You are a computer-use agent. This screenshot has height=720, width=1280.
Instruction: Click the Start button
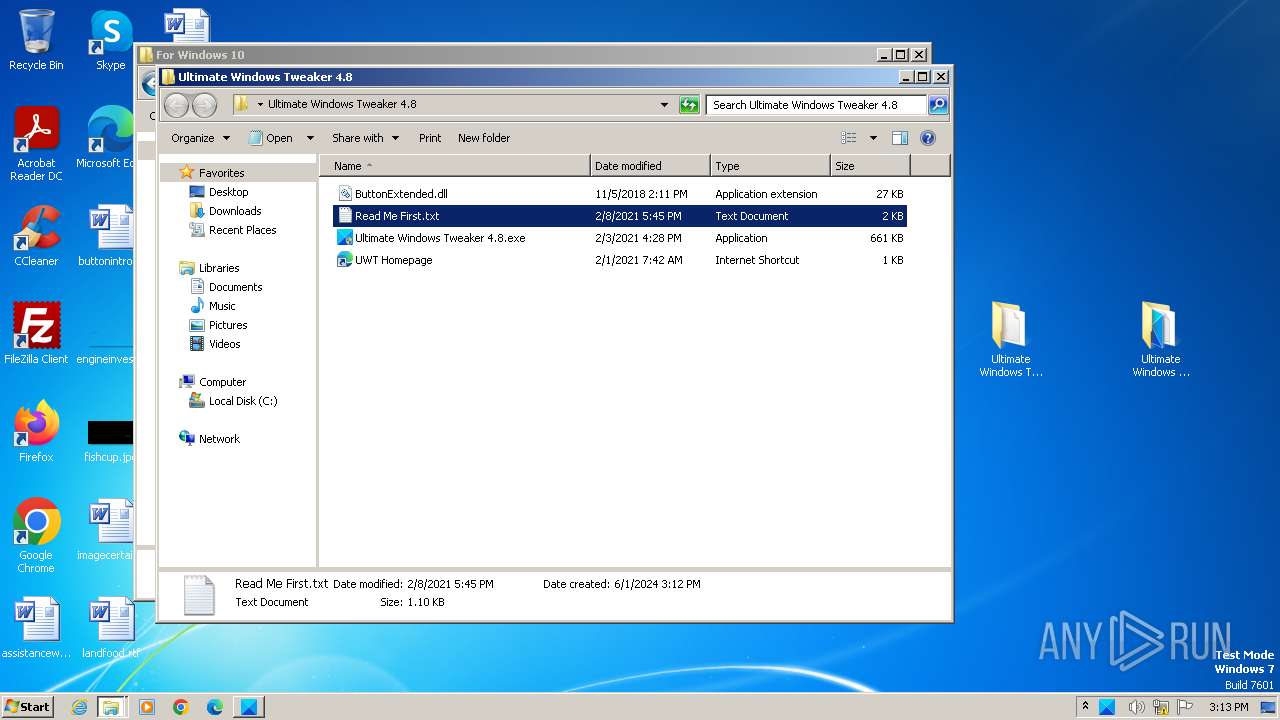pos(27,707)
